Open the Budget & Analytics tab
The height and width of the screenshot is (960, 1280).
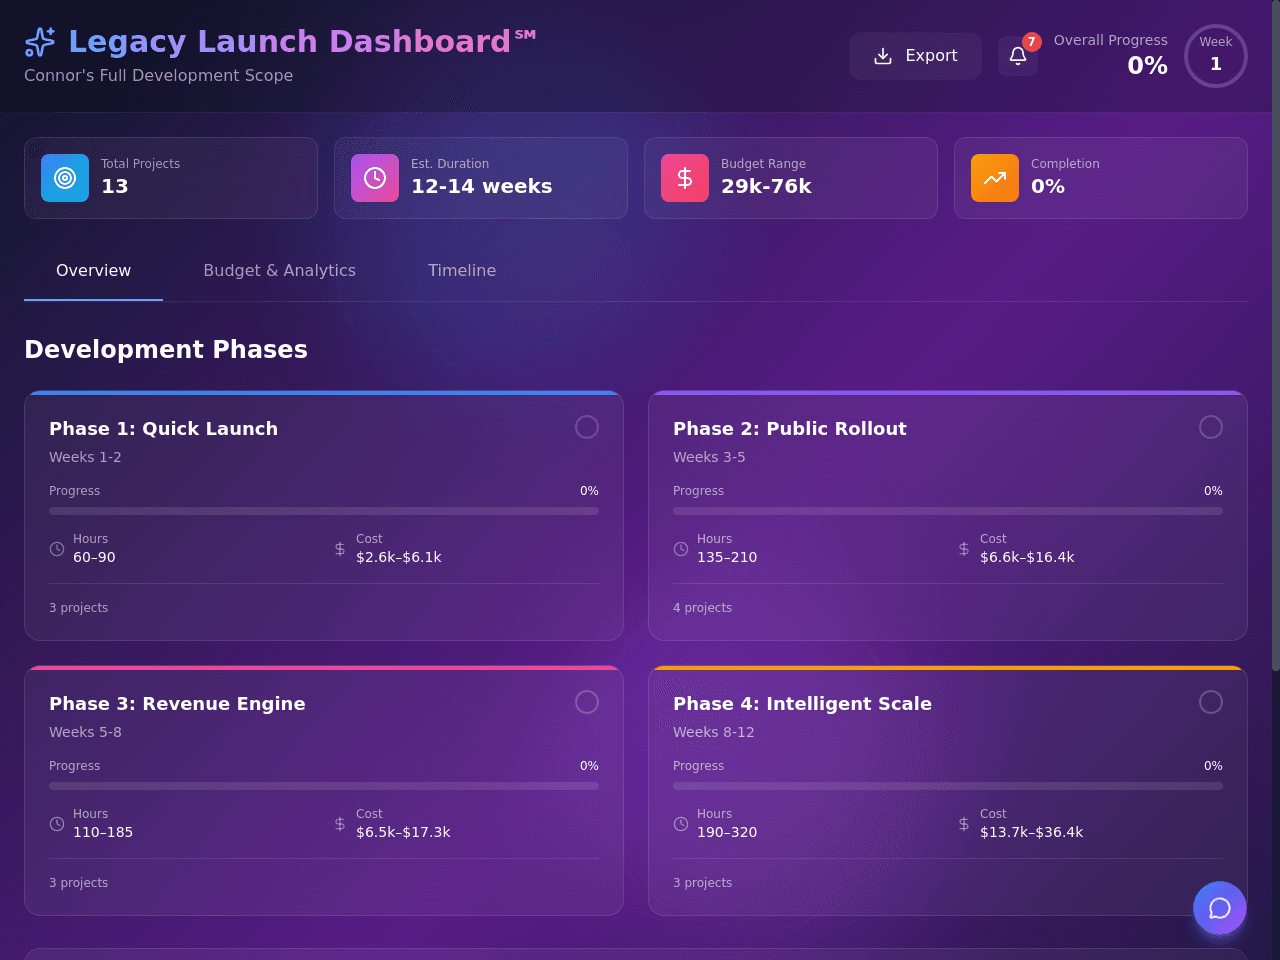click(x=279, y=271)
